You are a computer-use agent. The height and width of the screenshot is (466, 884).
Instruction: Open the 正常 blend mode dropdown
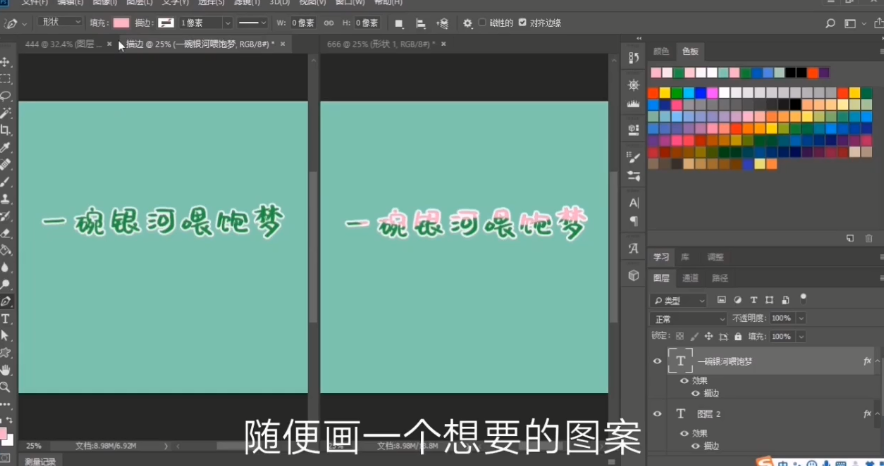[x=688, y=319]
